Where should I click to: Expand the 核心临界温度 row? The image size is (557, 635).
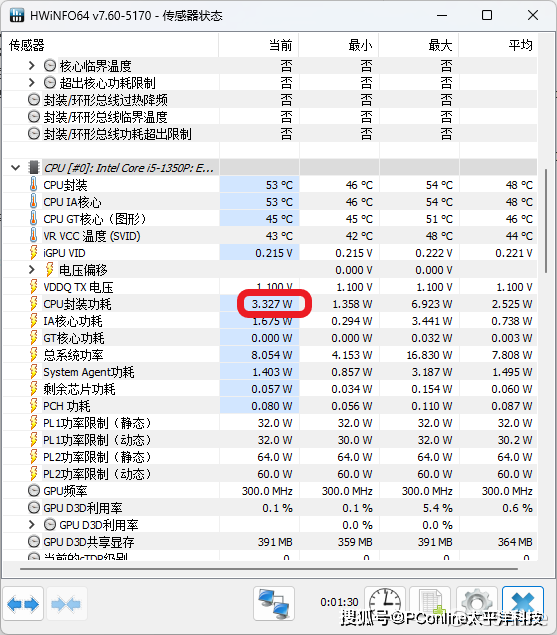32,66
